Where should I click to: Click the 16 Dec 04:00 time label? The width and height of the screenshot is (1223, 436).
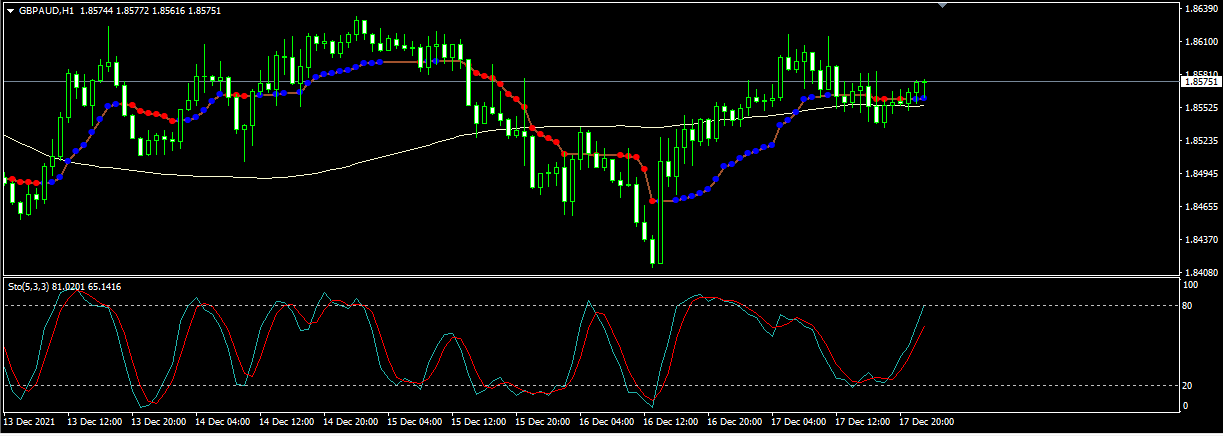coord(606,422)
